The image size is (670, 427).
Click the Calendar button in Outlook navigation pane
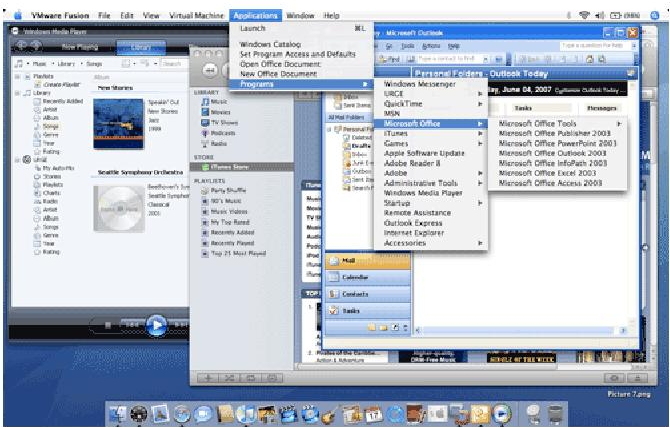(x=368, y=277)
